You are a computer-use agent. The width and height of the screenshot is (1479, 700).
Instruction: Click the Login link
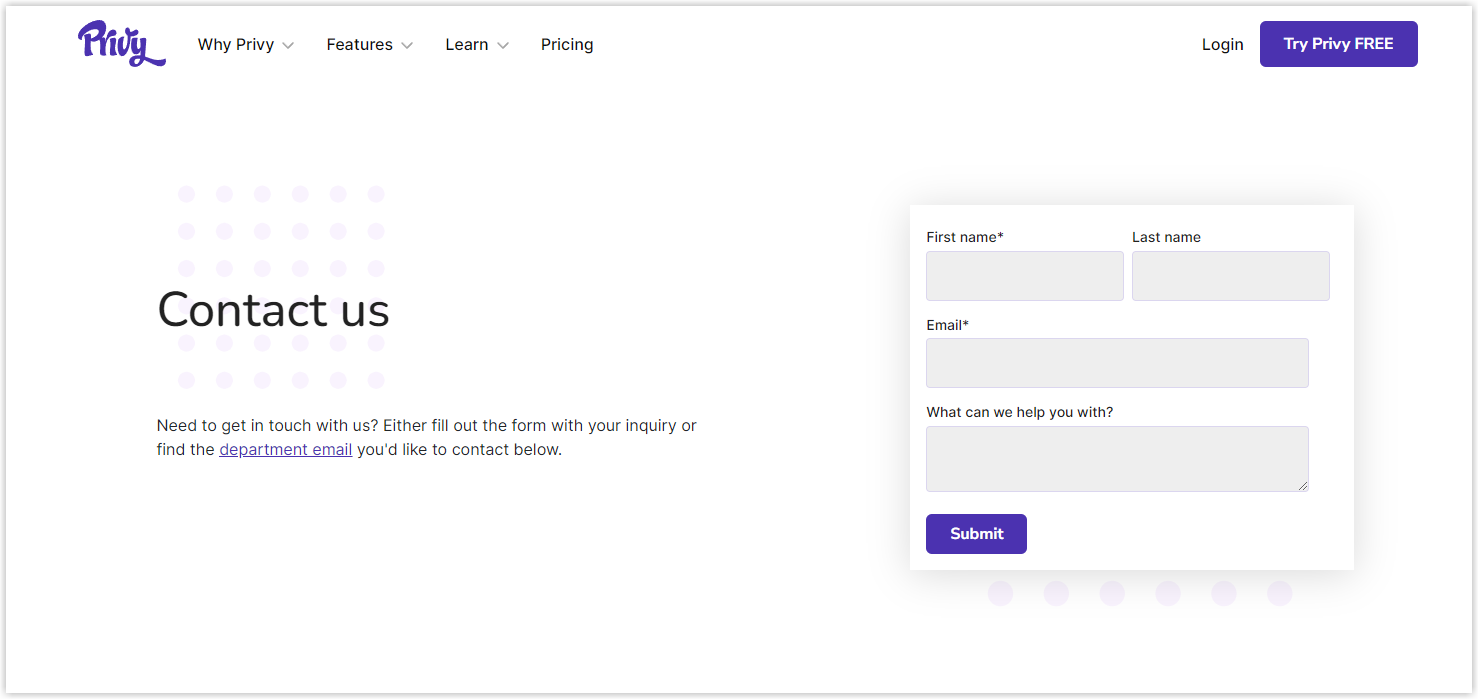[x=1222, y=44]
